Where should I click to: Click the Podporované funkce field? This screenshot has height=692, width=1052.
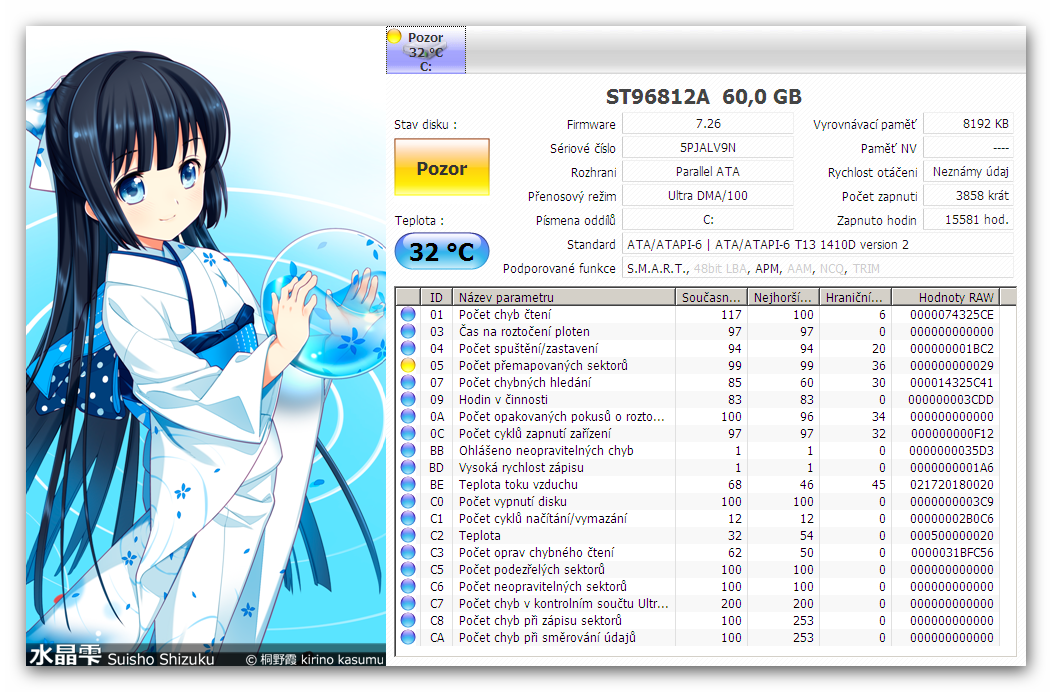pyautogui.click(x=818, y=268)
